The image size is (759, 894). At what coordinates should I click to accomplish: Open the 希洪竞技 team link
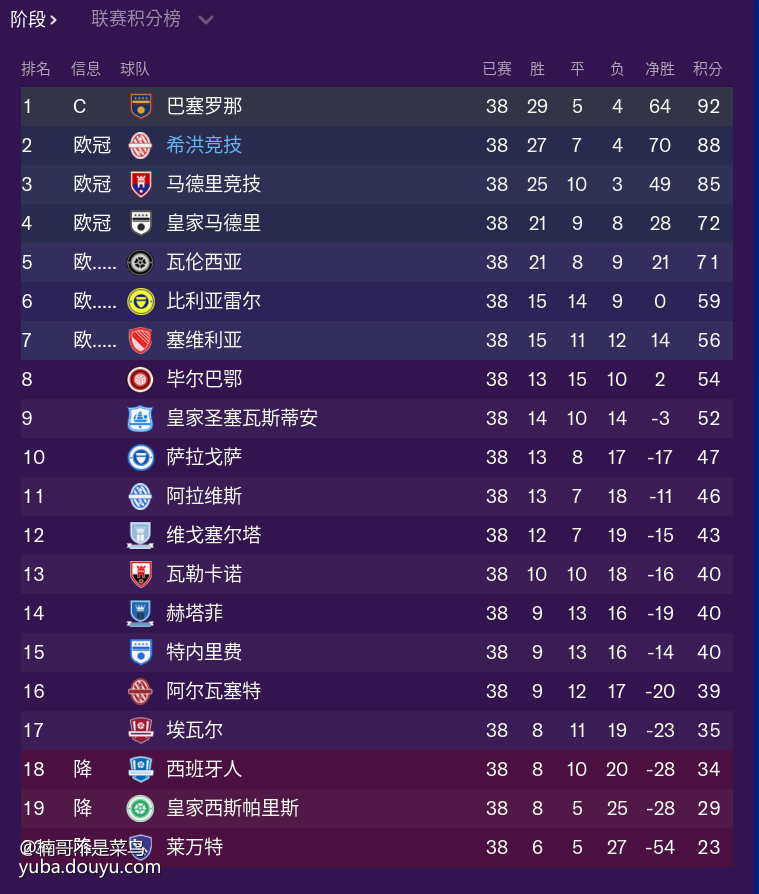pos(204,145)
